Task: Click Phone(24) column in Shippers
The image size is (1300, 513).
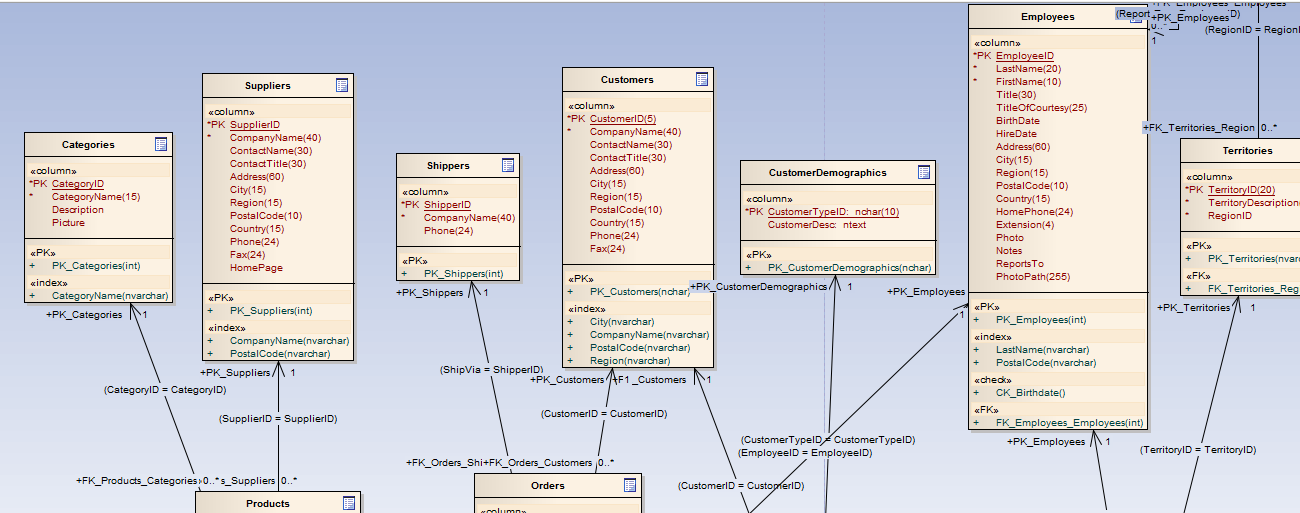Action: [449, 231]
